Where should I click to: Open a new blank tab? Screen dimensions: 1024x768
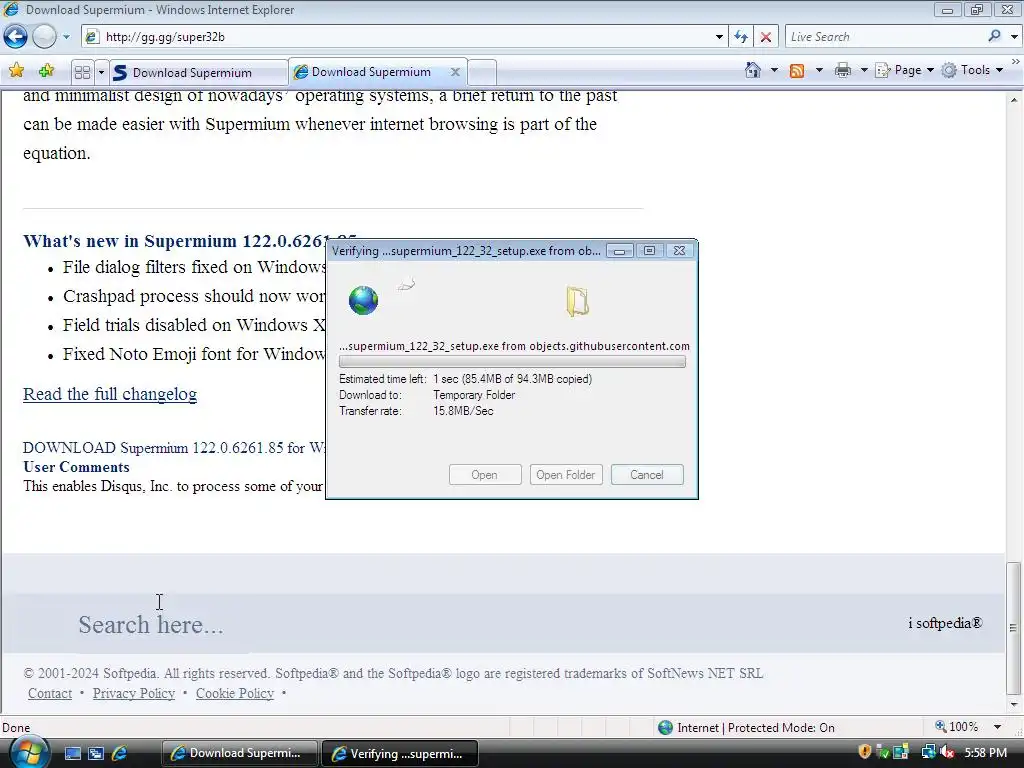482,72
